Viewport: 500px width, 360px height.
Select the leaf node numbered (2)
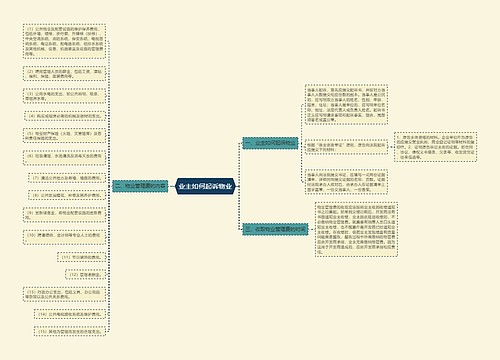point(64,74)
